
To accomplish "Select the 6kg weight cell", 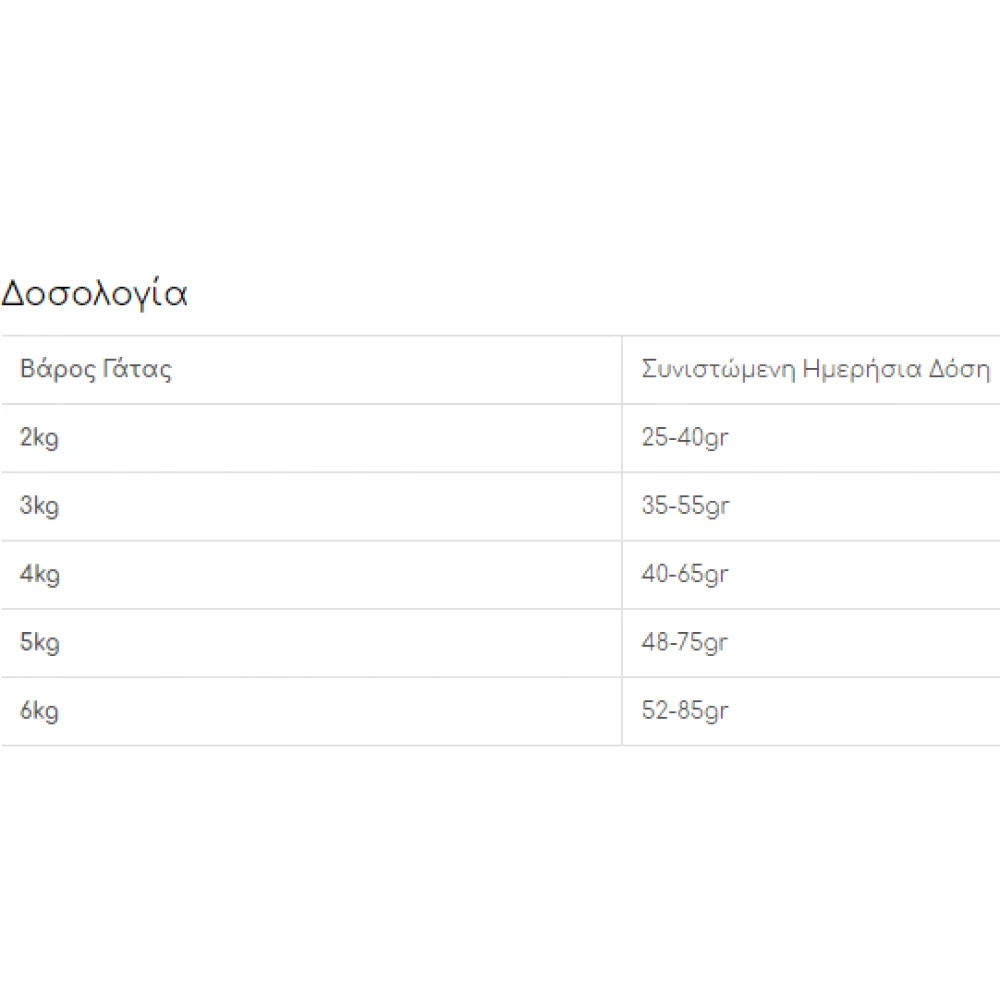I will pyautogui.click(x=39, y=711).
